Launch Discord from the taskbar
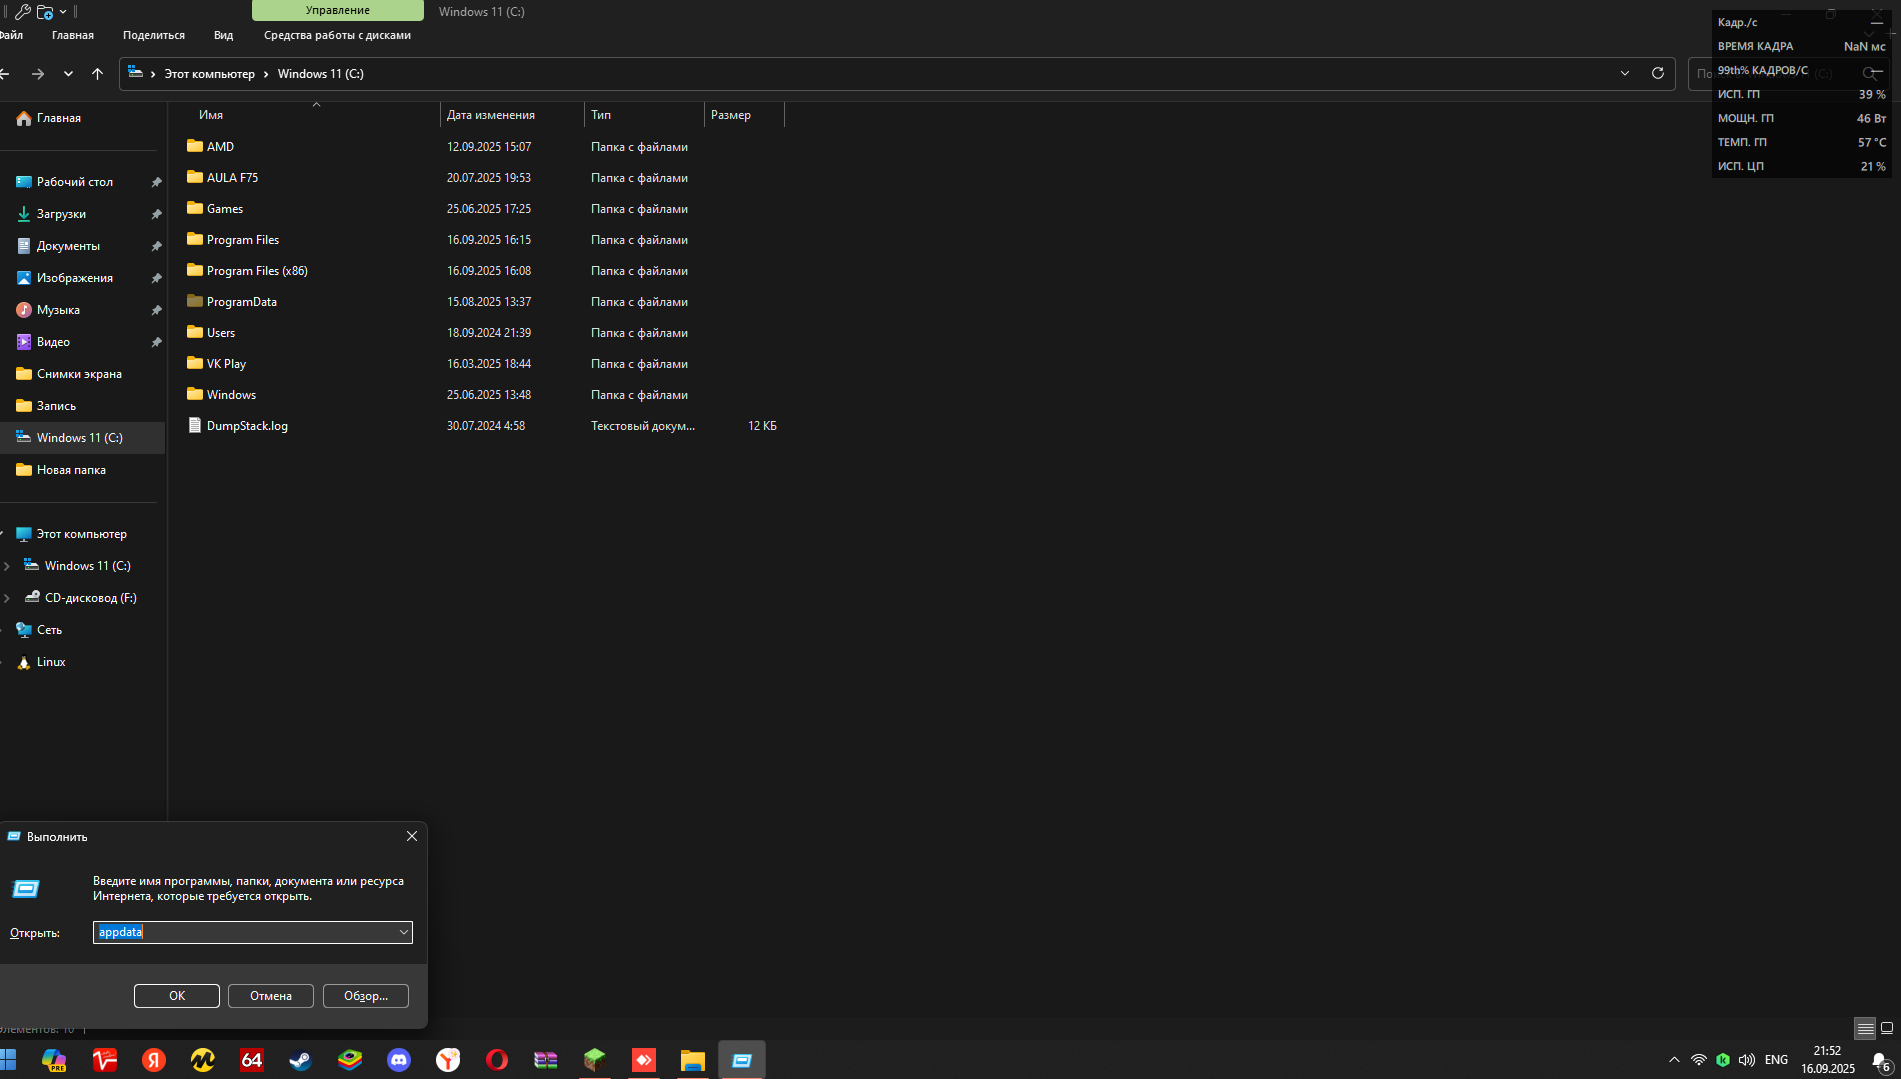This screenshot has width=1901, height=1079. click(x=399, y=1060)
